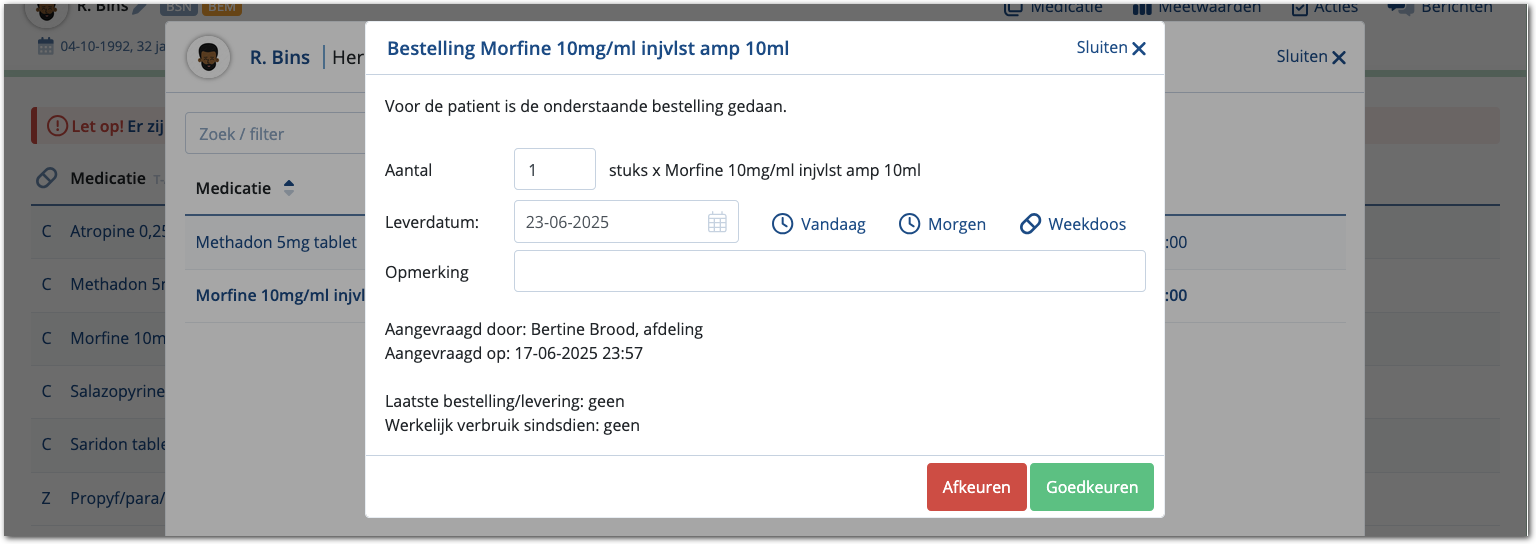Approve the order with Goedkeuren
This screenshot has height=544, width=1536.
coord(1091,487)
